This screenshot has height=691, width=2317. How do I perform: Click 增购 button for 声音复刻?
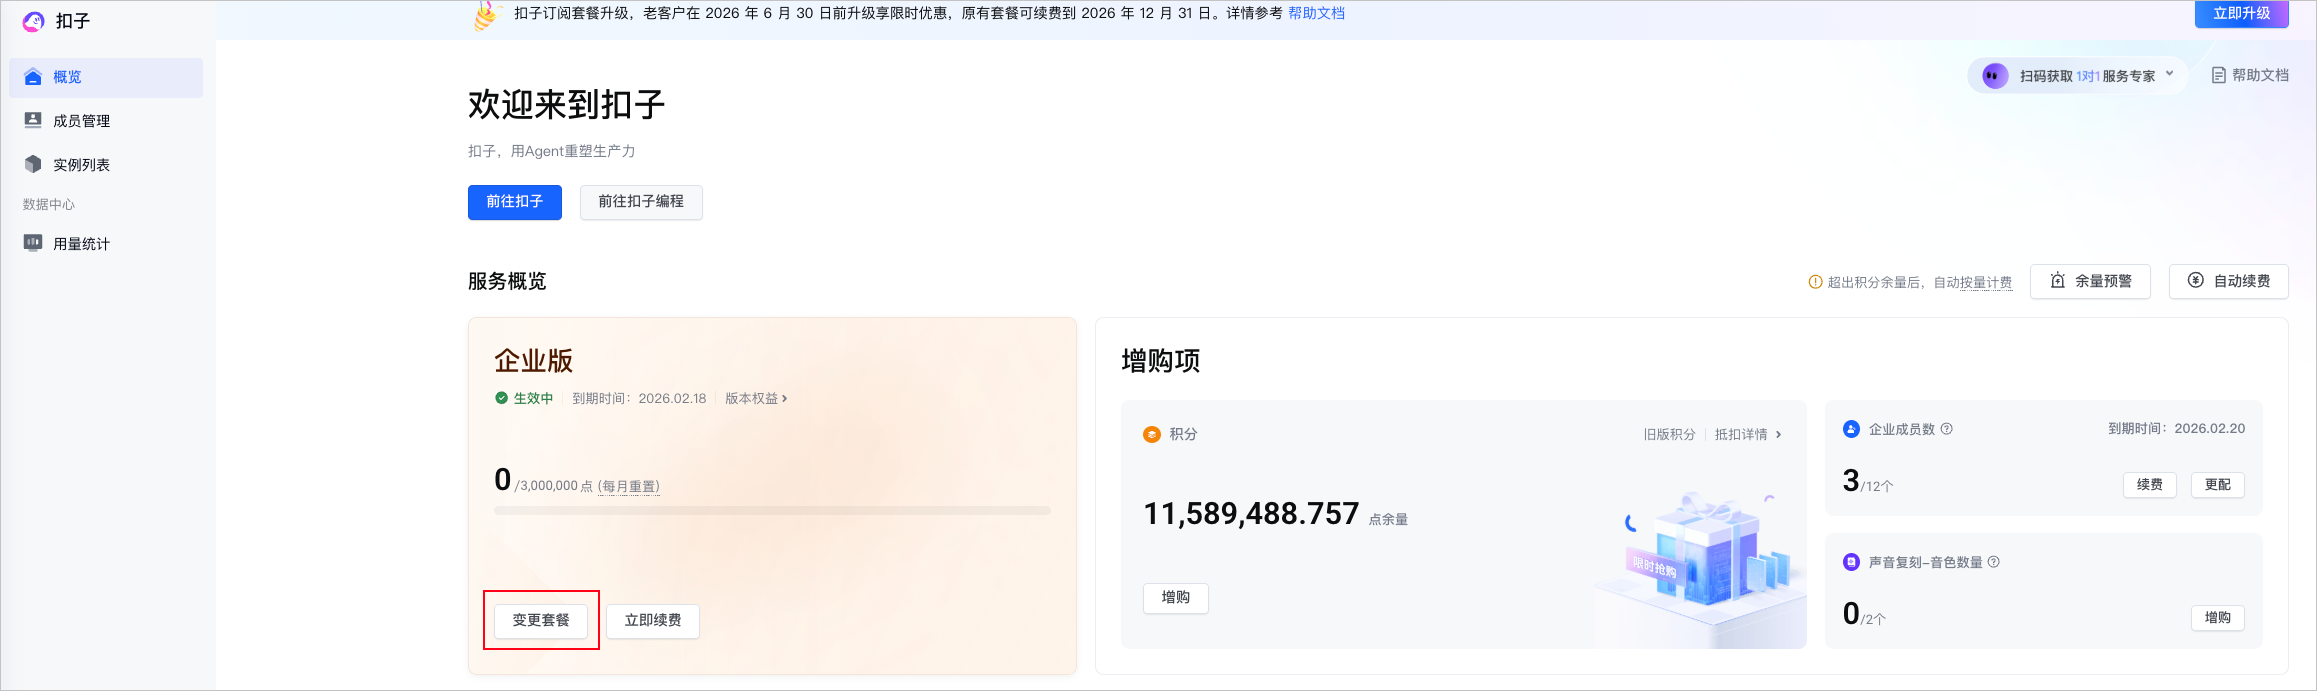pos(2218,618)
